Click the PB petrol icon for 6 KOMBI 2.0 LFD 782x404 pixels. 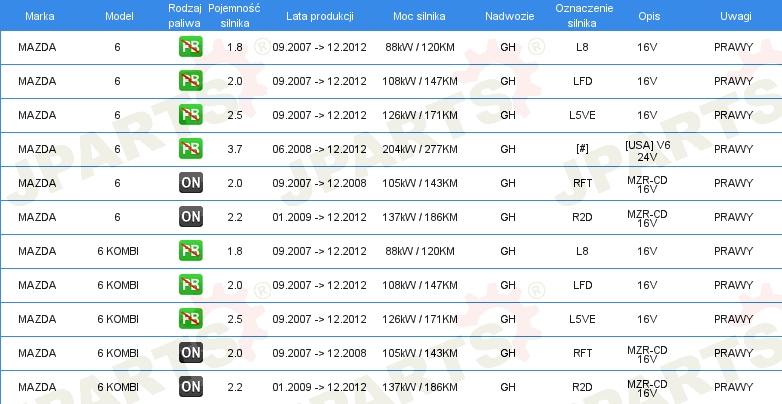click(191, 284)
